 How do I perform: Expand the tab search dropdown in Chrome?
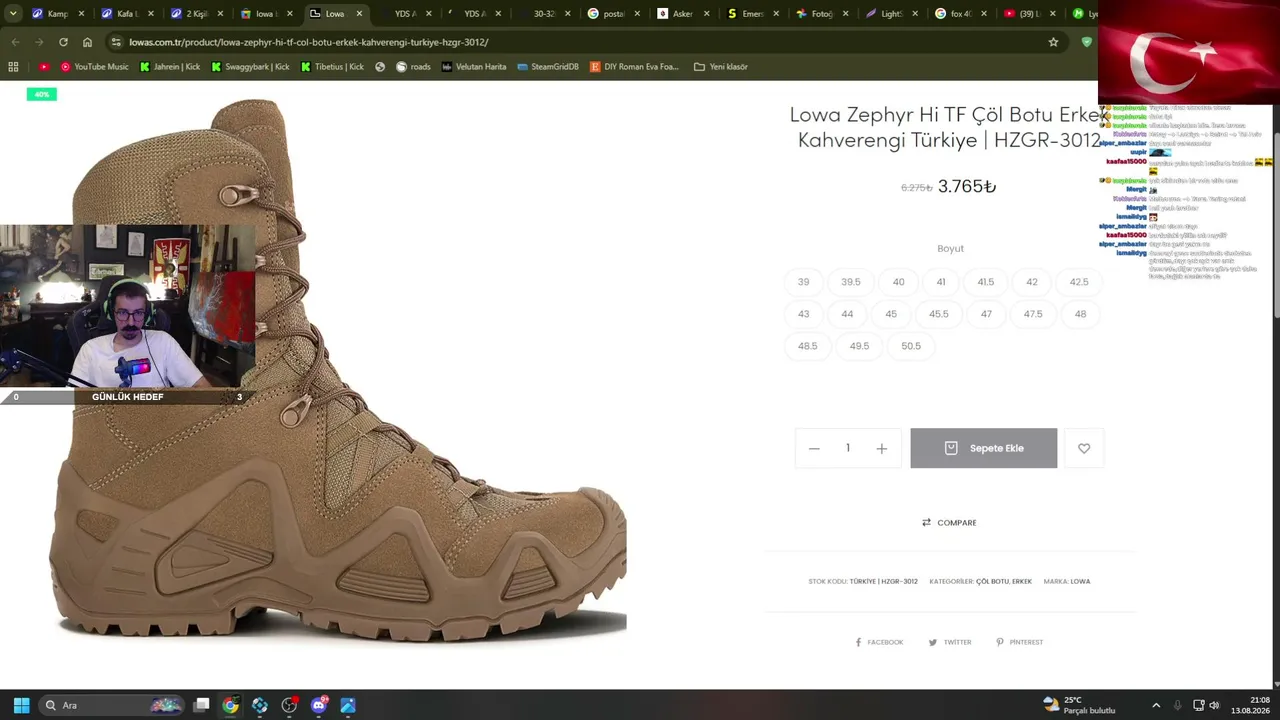coord(13,14)
